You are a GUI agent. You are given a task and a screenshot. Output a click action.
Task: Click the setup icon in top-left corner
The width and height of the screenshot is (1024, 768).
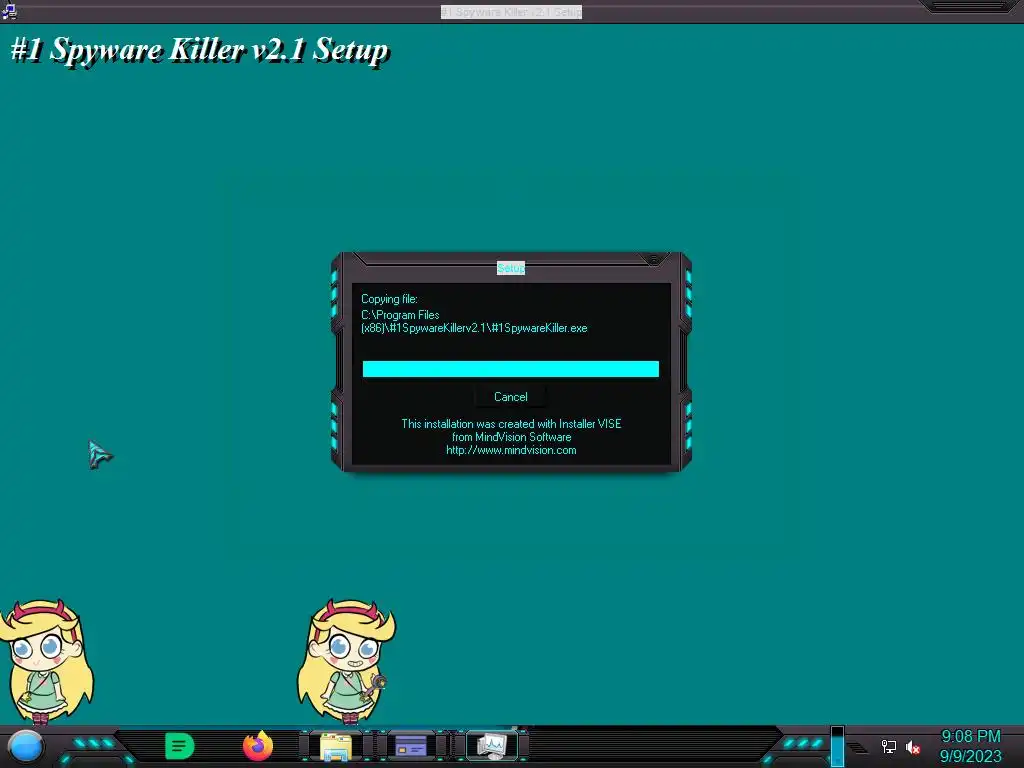click(9, 11)
